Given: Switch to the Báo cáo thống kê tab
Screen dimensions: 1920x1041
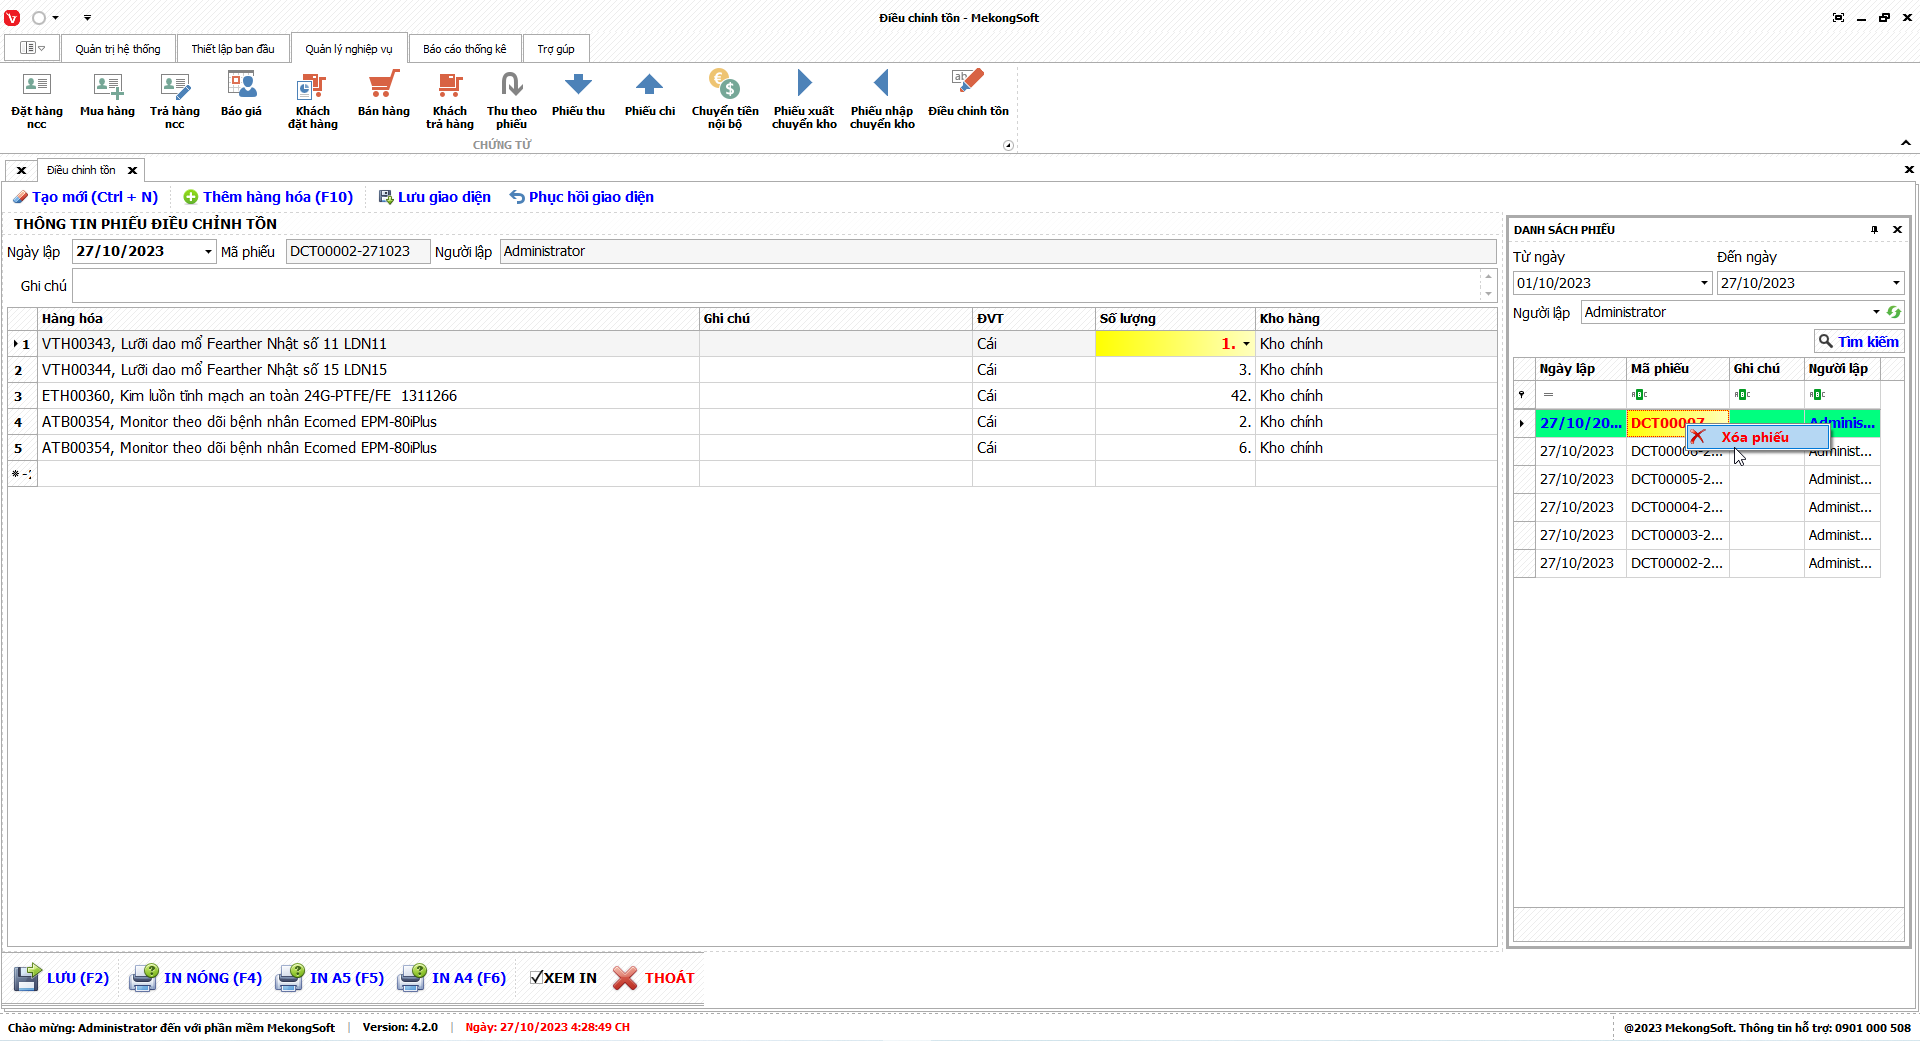Looking at the screenshot, I should point(464,49).
